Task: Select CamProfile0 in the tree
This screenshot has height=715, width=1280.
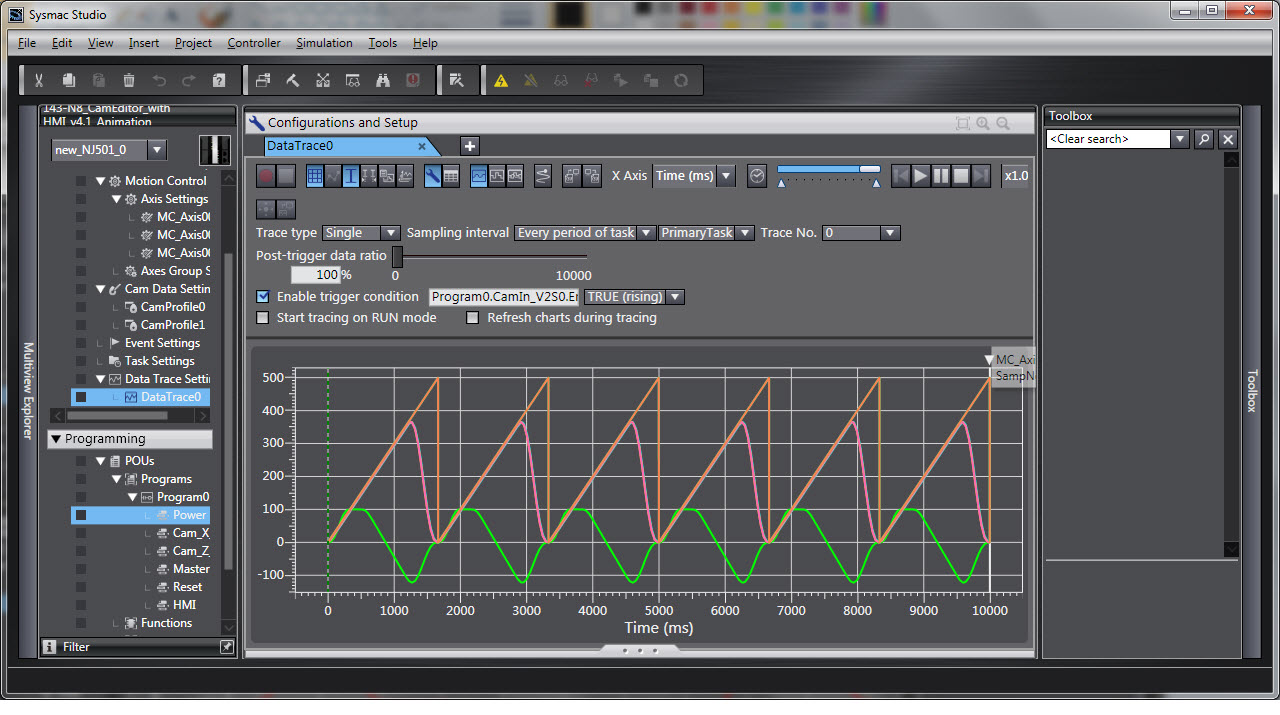Action: [x=173, y=307]
